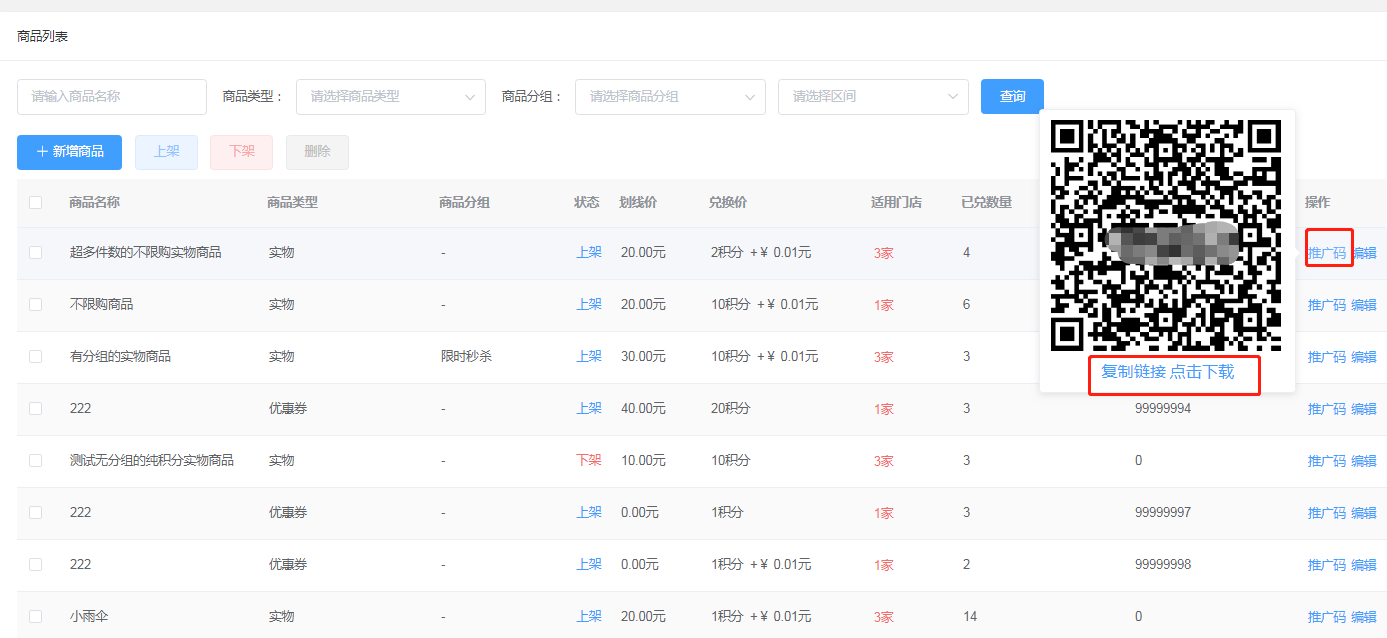1387x638 pixels.
Task: Click the 已兑数量 column header
Action: pos(987,202)
